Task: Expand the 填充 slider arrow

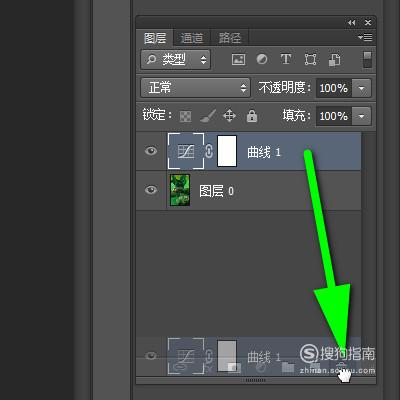Action: [x=361, y=116]
